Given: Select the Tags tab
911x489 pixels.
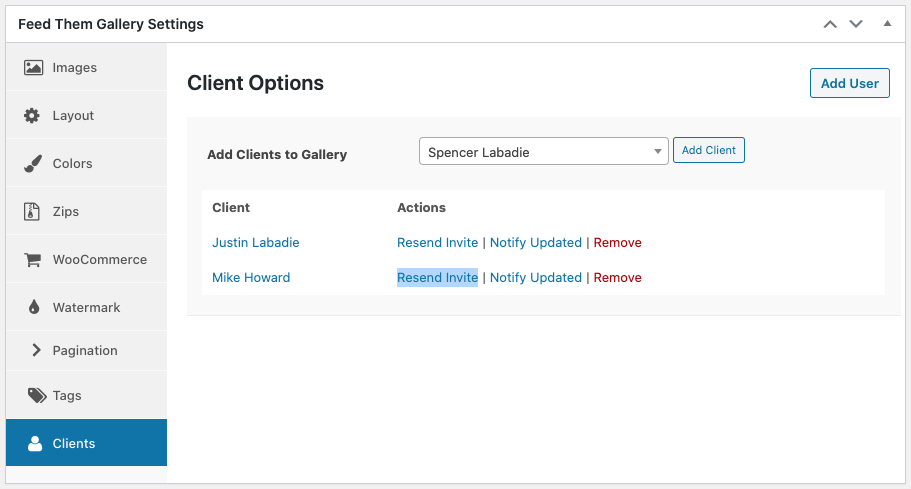Looking at the screenshot, I should click(x=87, y=395).
